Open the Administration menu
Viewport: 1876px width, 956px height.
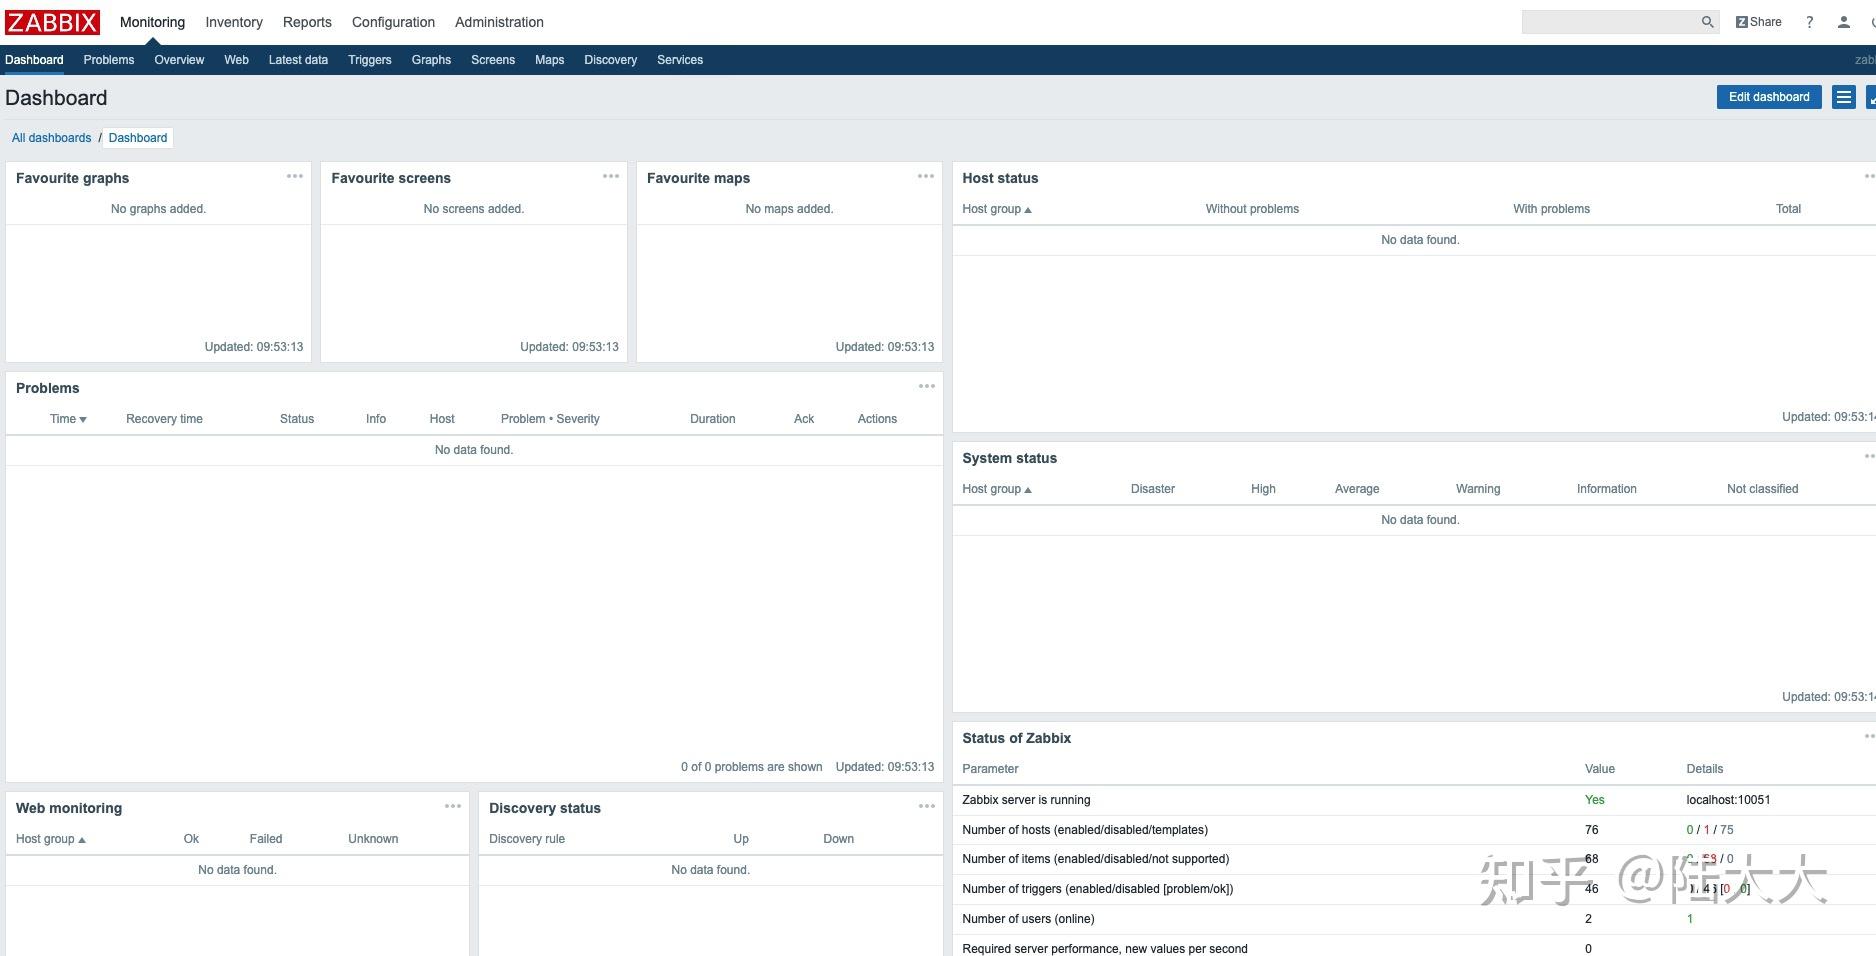[499, 22]
